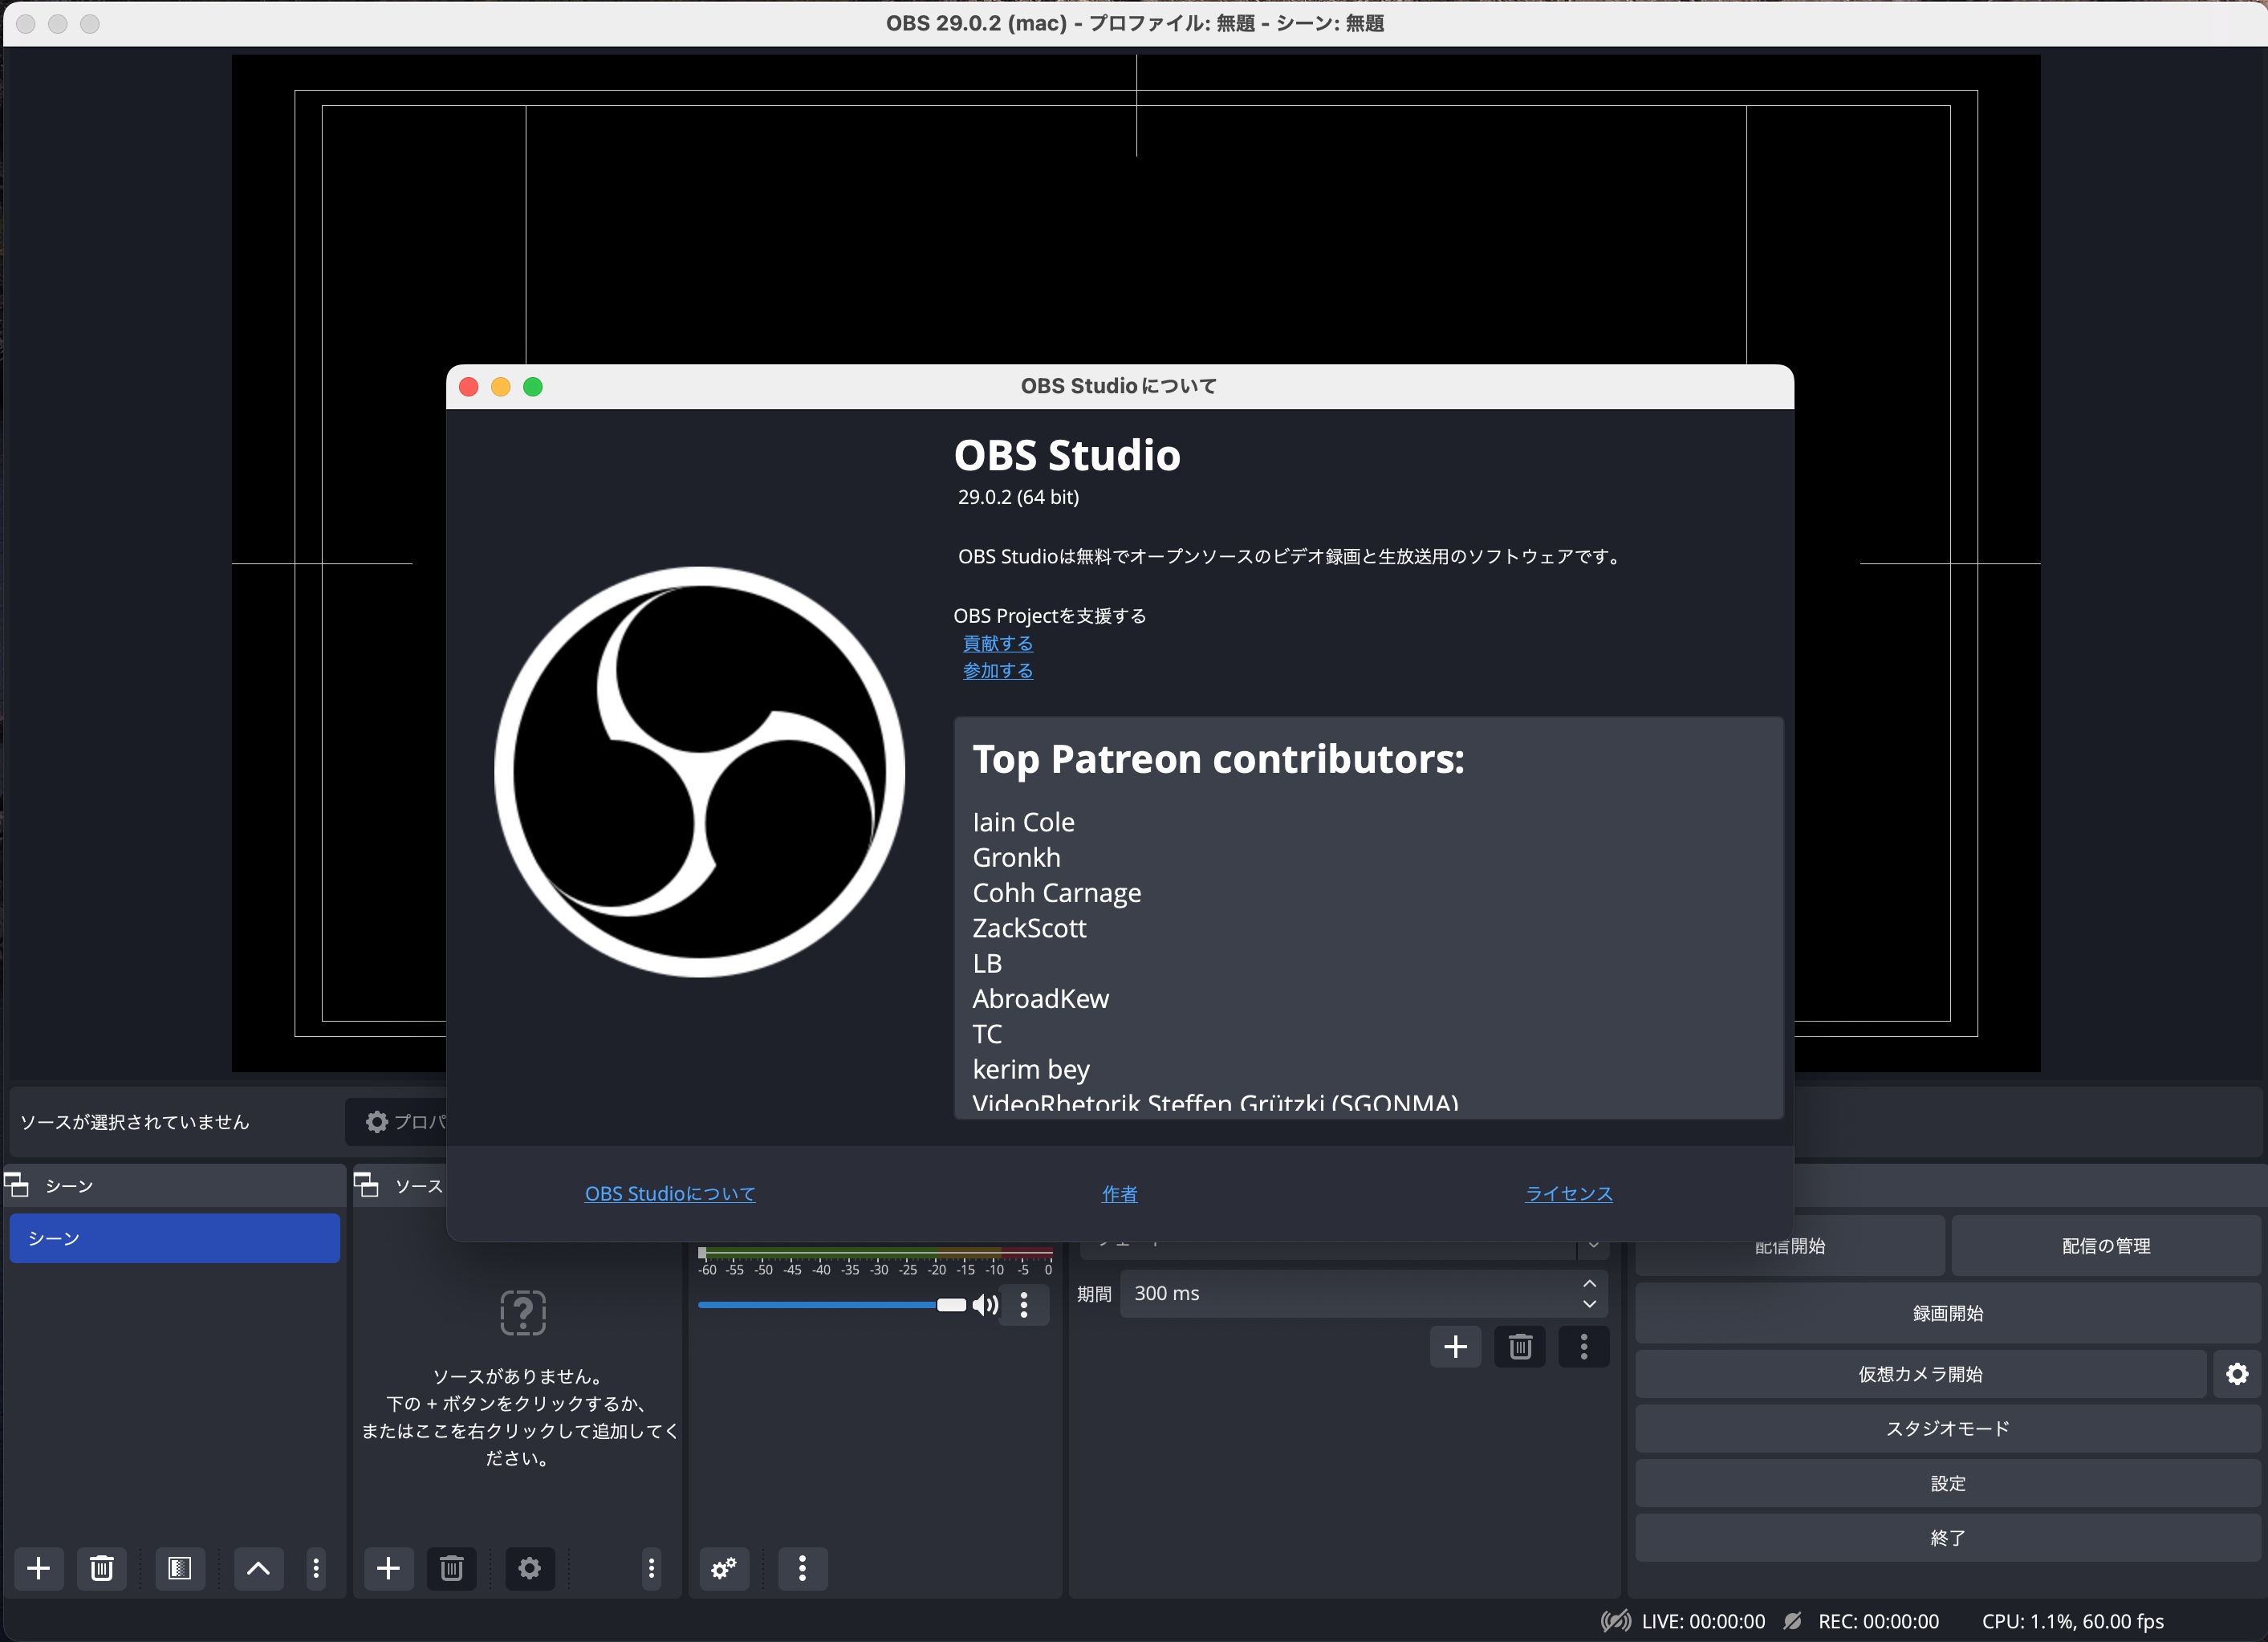
Task: Add a new source with plus button
Action: (x=388, y=1568)
